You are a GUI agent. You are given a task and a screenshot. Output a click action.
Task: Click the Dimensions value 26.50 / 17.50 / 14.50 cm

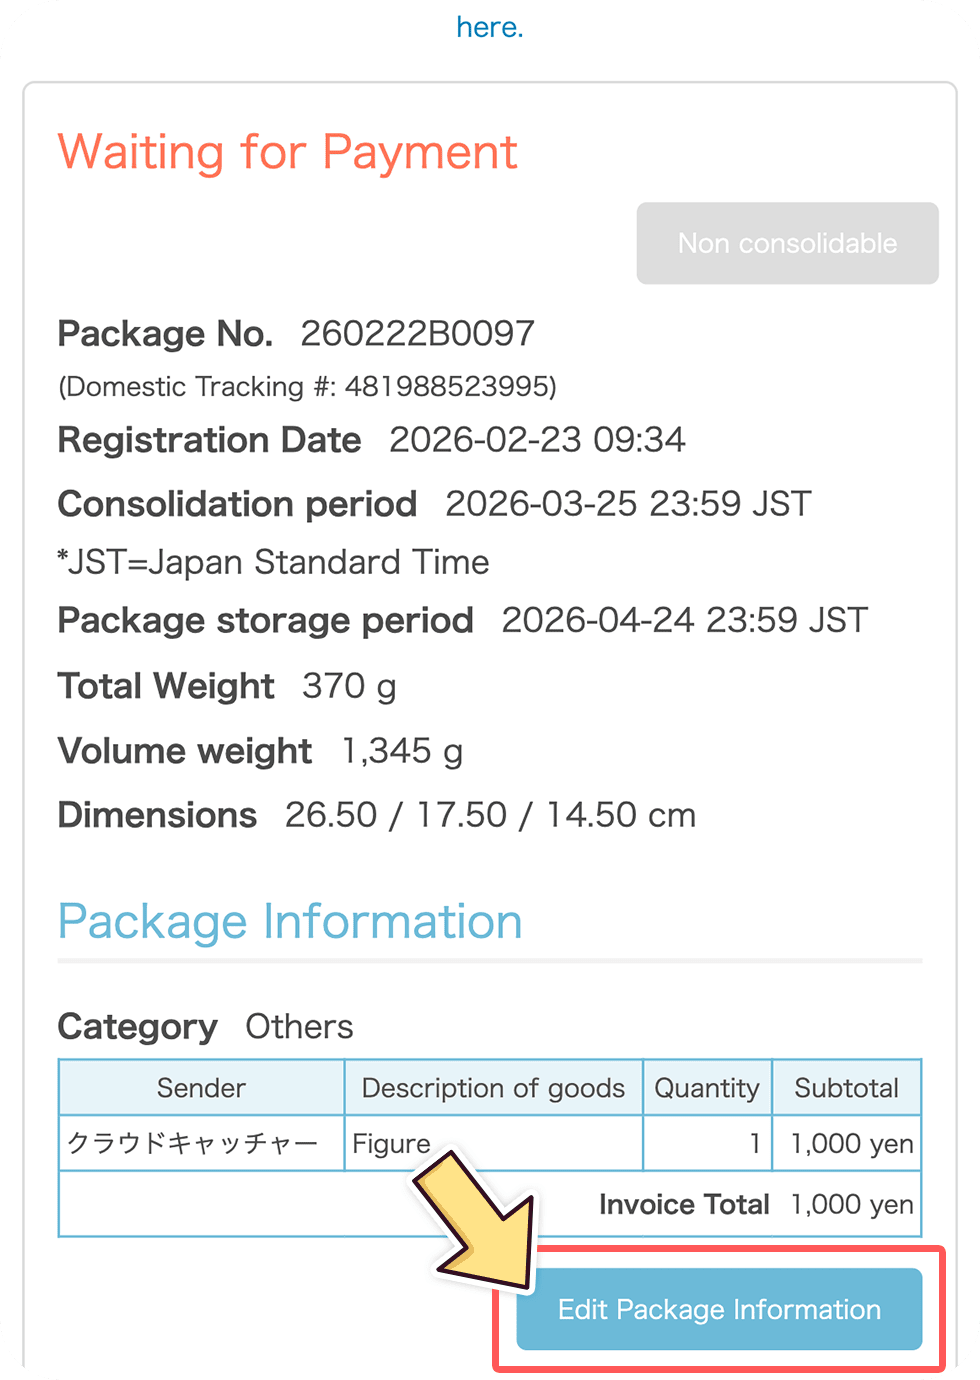click(490, 814)
